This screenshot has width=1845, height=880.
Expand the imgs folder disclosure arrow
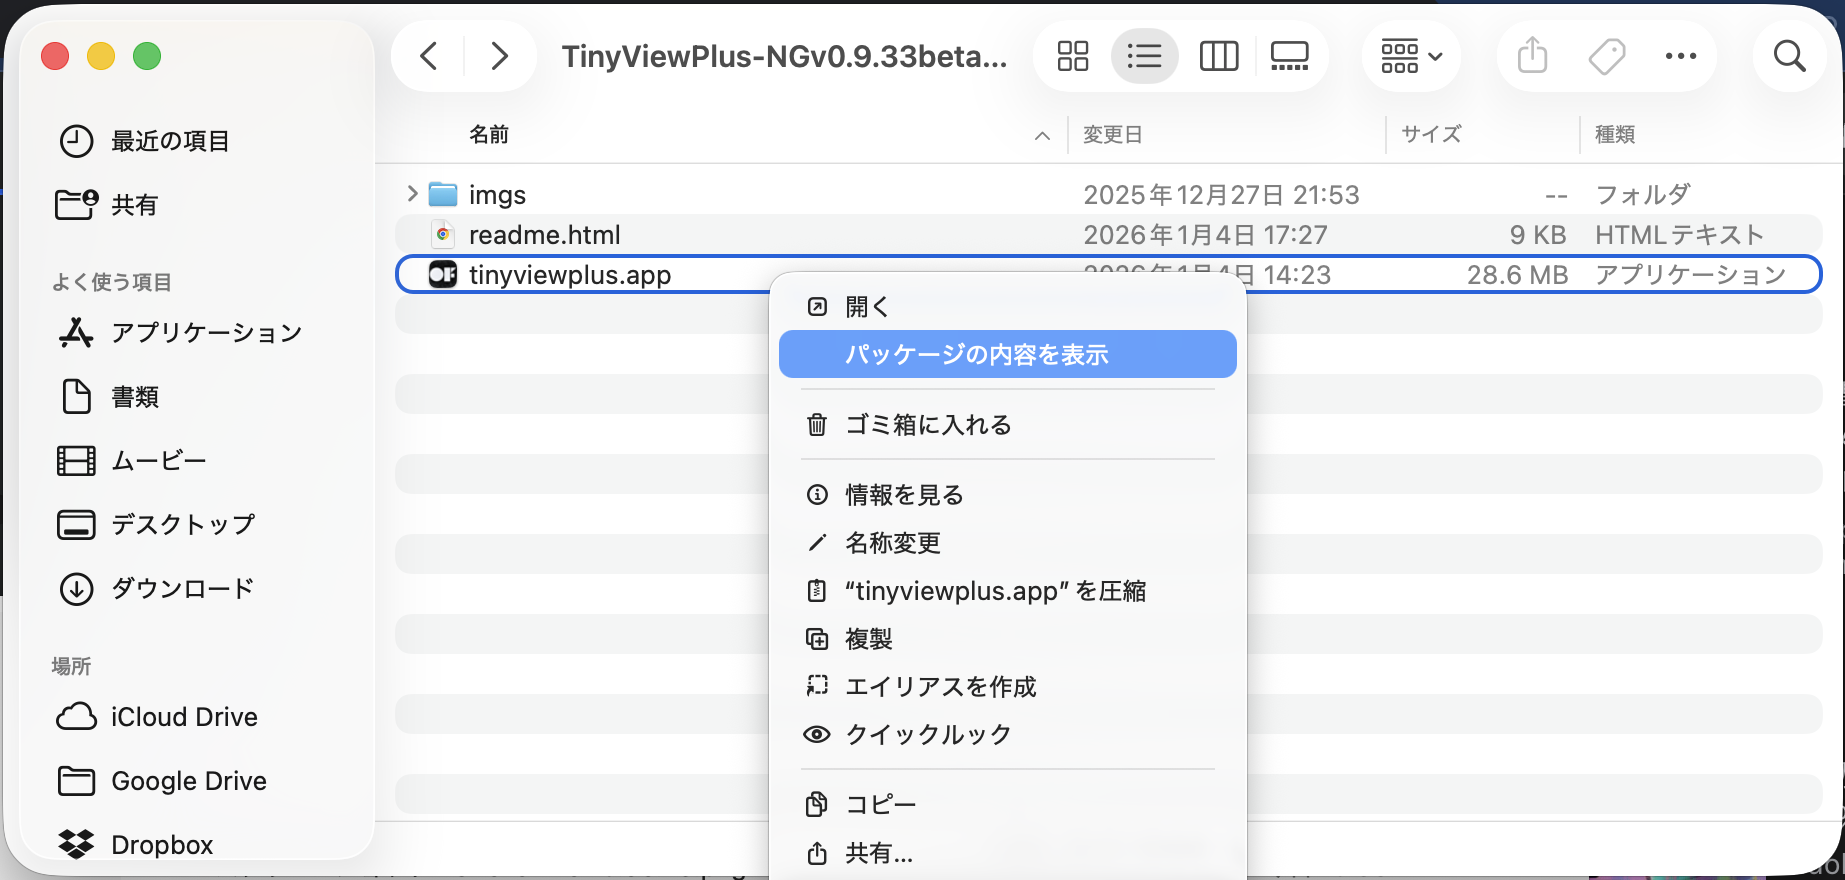(x=412, y=194)
